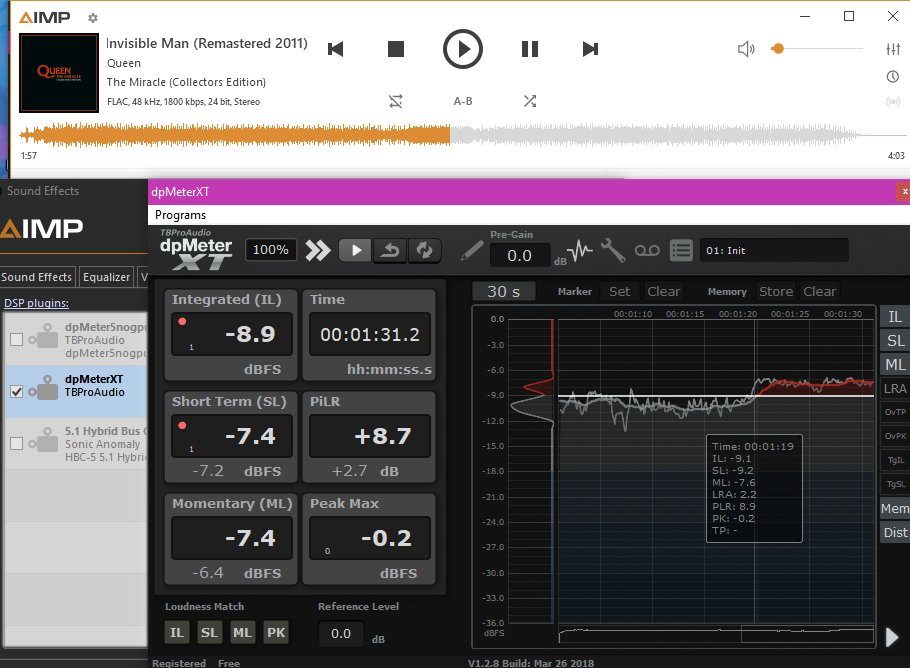Screen dimensions: 910x668
Task: Click Loudness Match PK button
Action: tap(276, 633)
